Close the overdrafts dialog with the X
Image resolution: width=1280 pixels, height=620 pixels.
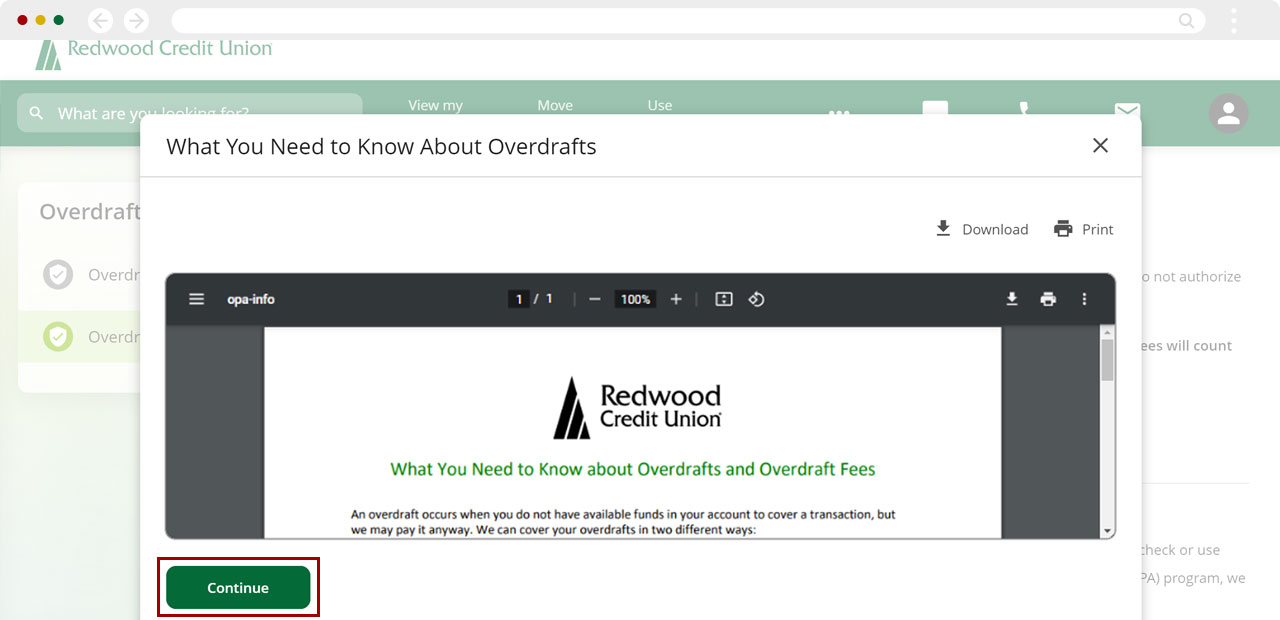[x=1100, y=146]
